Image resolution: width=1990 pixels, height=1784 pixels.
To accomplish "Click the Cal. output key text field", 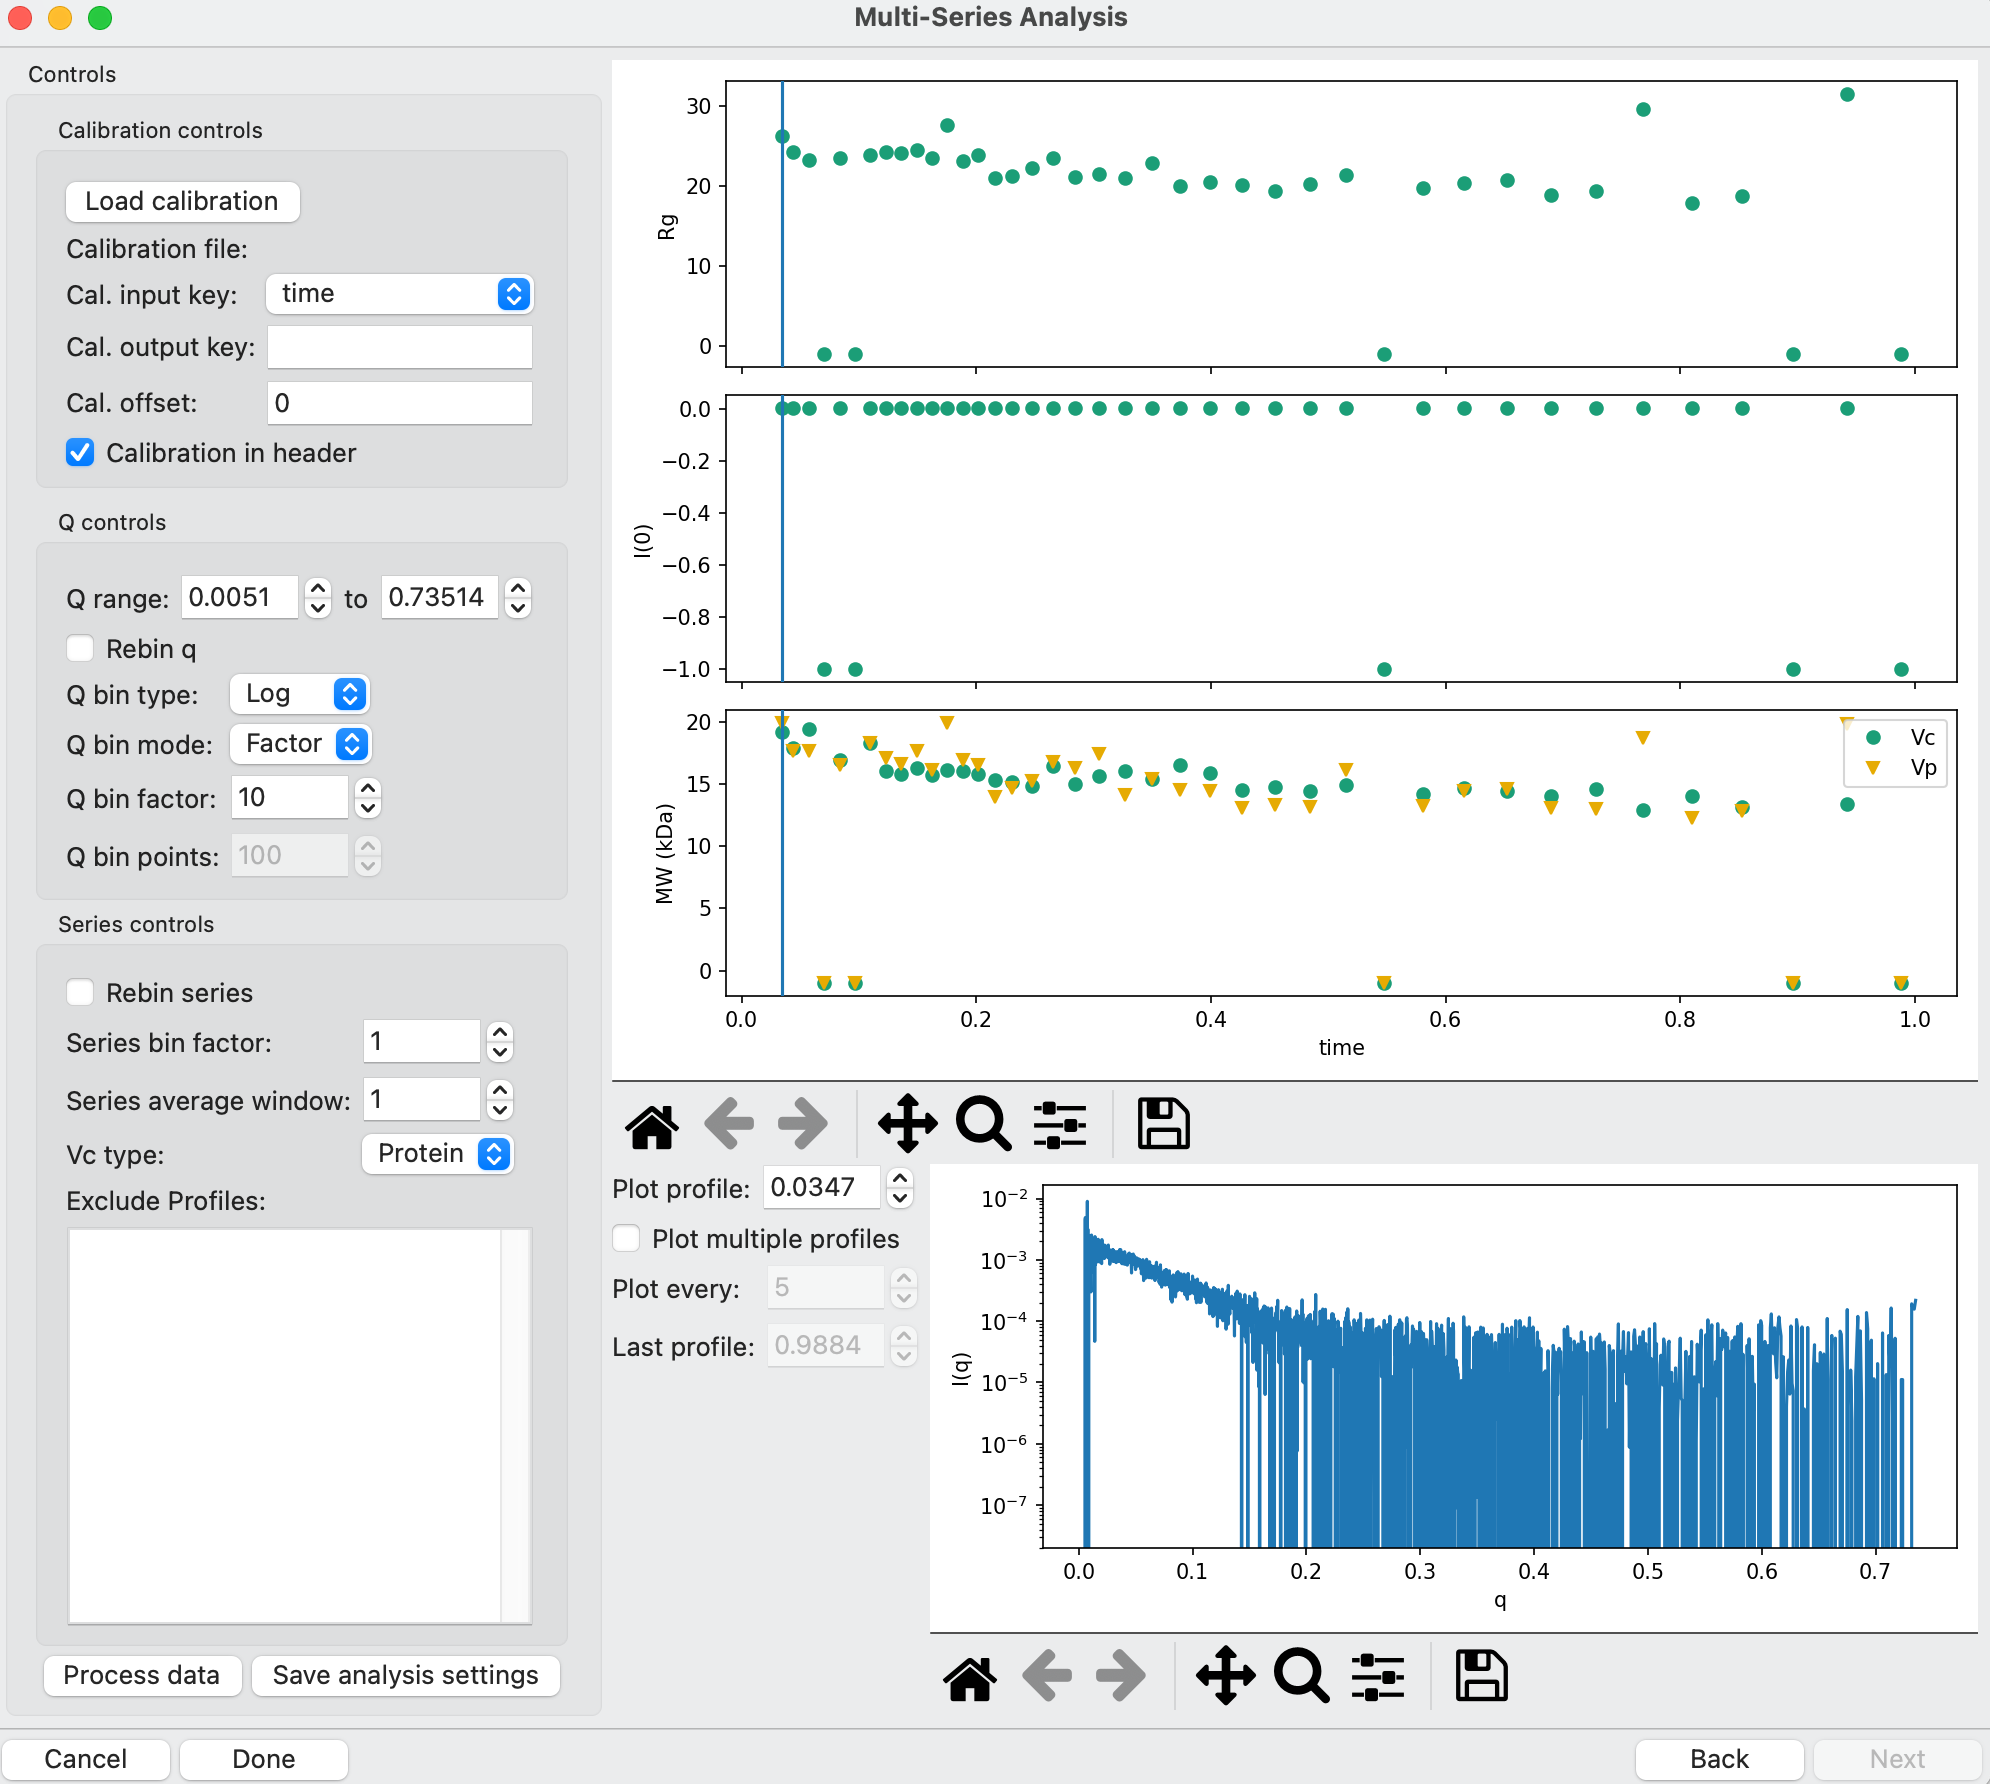I will 400,348.
